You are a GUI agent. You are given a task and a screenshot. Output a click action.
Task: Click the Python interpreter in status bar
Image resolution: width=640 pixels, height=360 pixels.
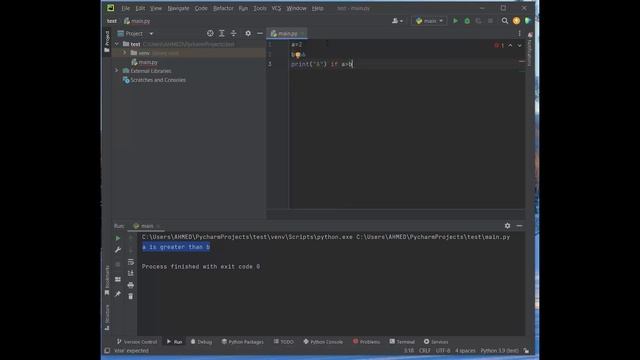point(499,351)
